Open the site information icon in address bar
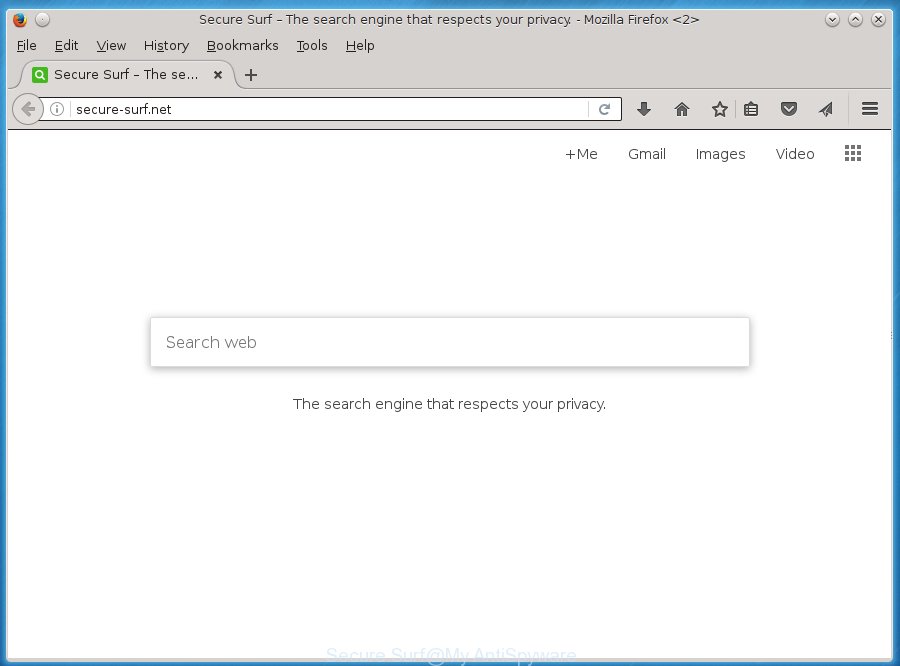Viewport: 900px width, 666px height. [x=57, y=109]
